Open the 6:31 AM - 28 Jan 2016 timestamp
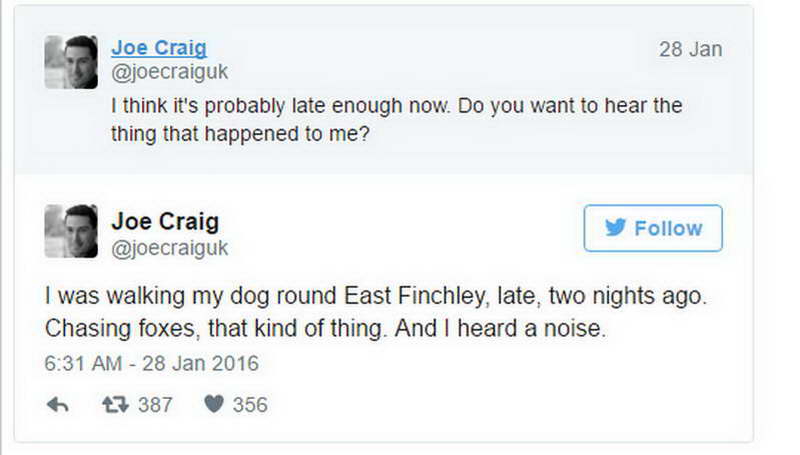 point(152,364)
